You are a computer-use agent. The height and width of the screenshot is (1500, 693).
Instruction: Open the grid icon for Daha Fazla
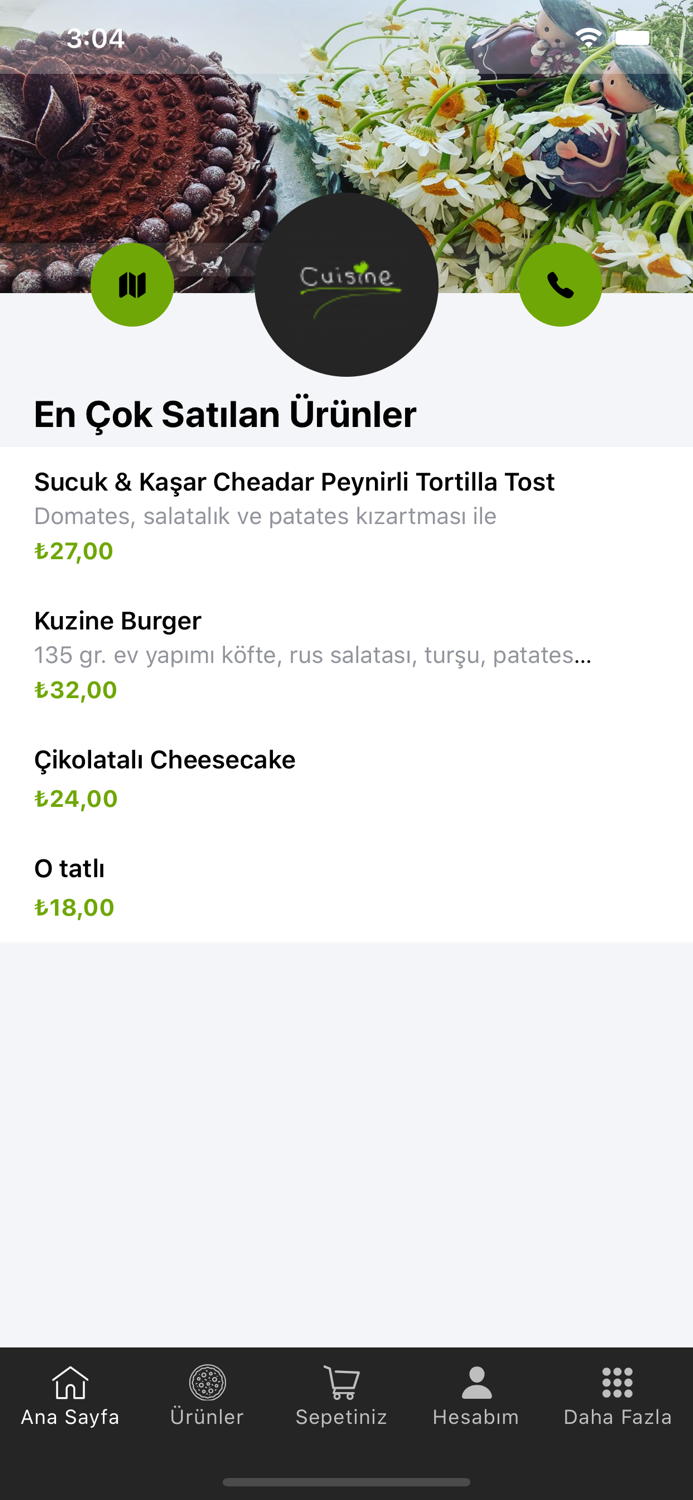pyautogui.click(x=618, y=1381)
